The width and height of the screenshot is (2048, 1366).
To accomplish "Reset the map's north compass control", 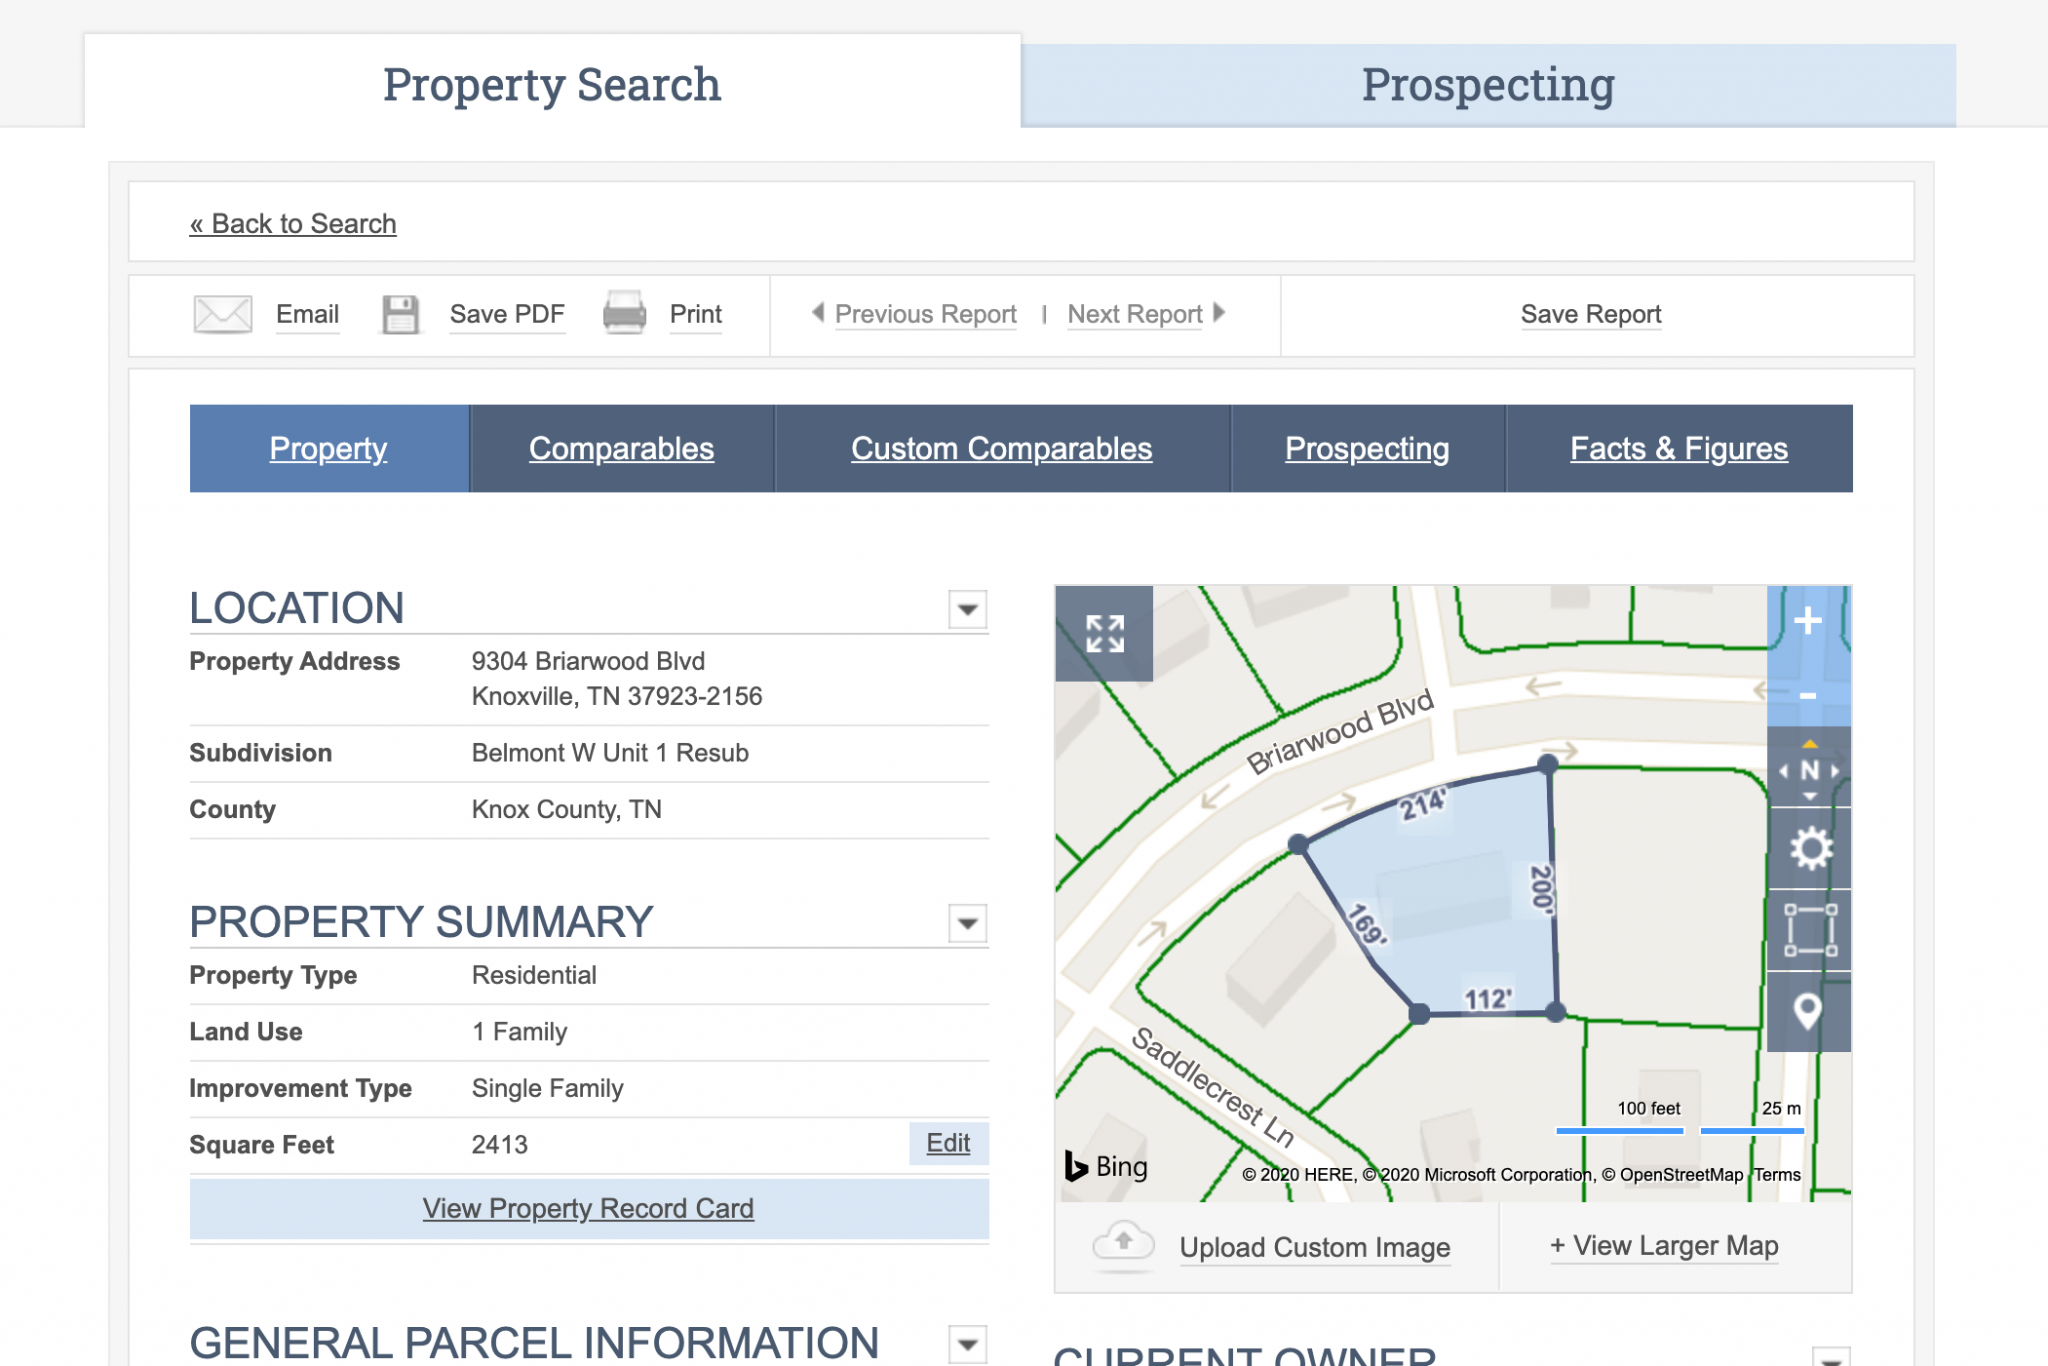I will pos(1810,771).
